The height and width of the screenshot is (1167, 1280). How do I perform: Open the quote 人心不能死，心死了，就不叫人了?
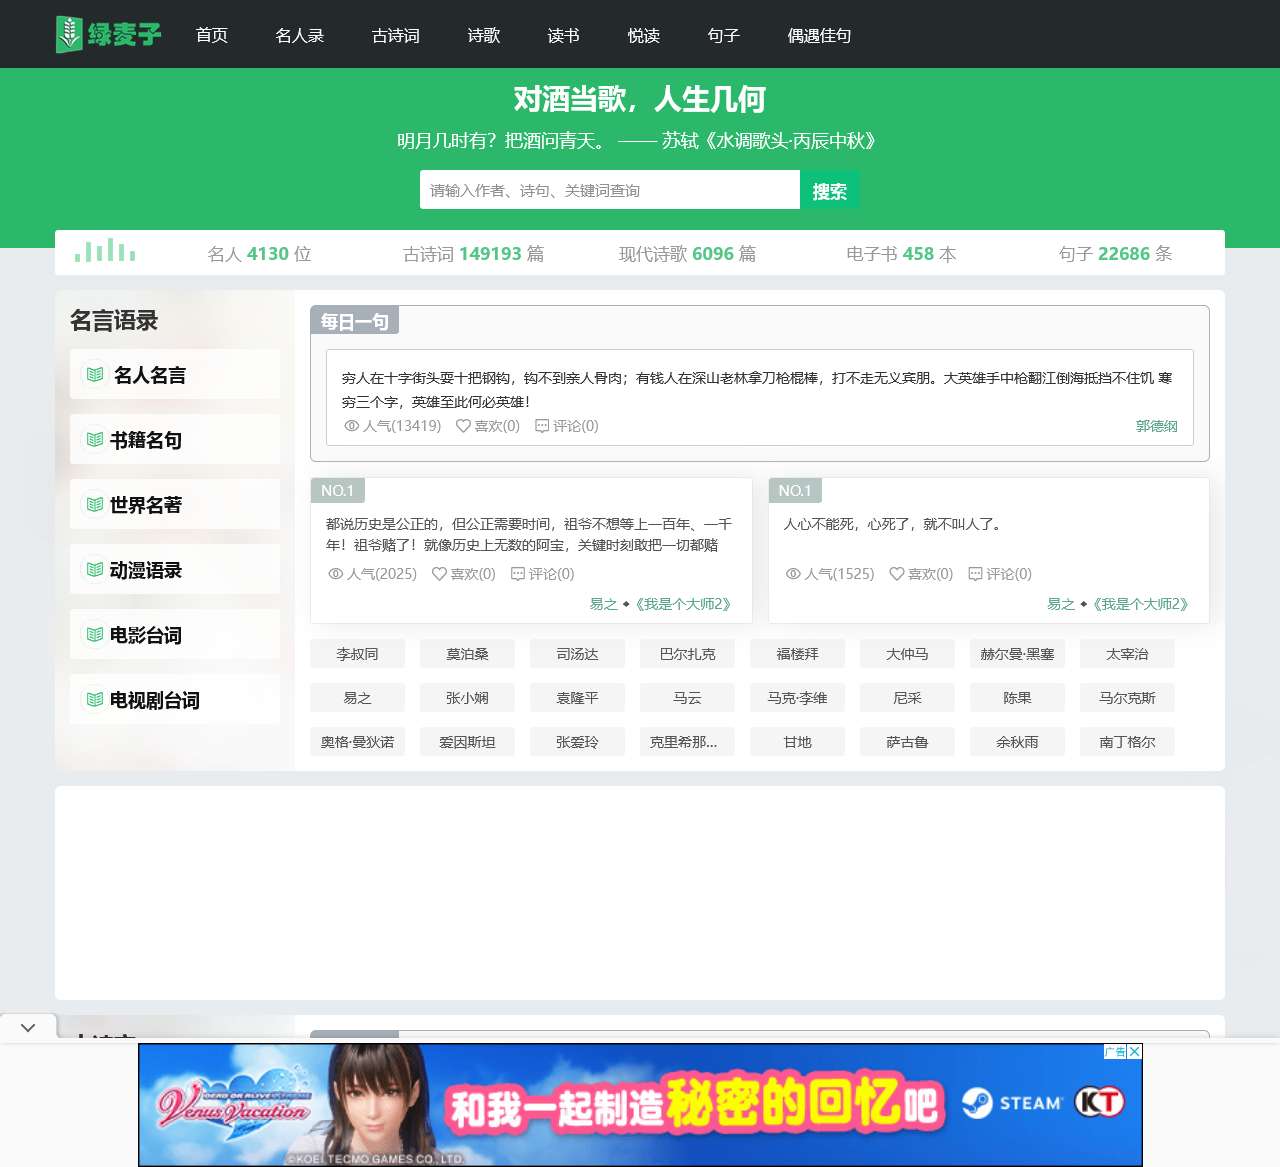[893, 524]
